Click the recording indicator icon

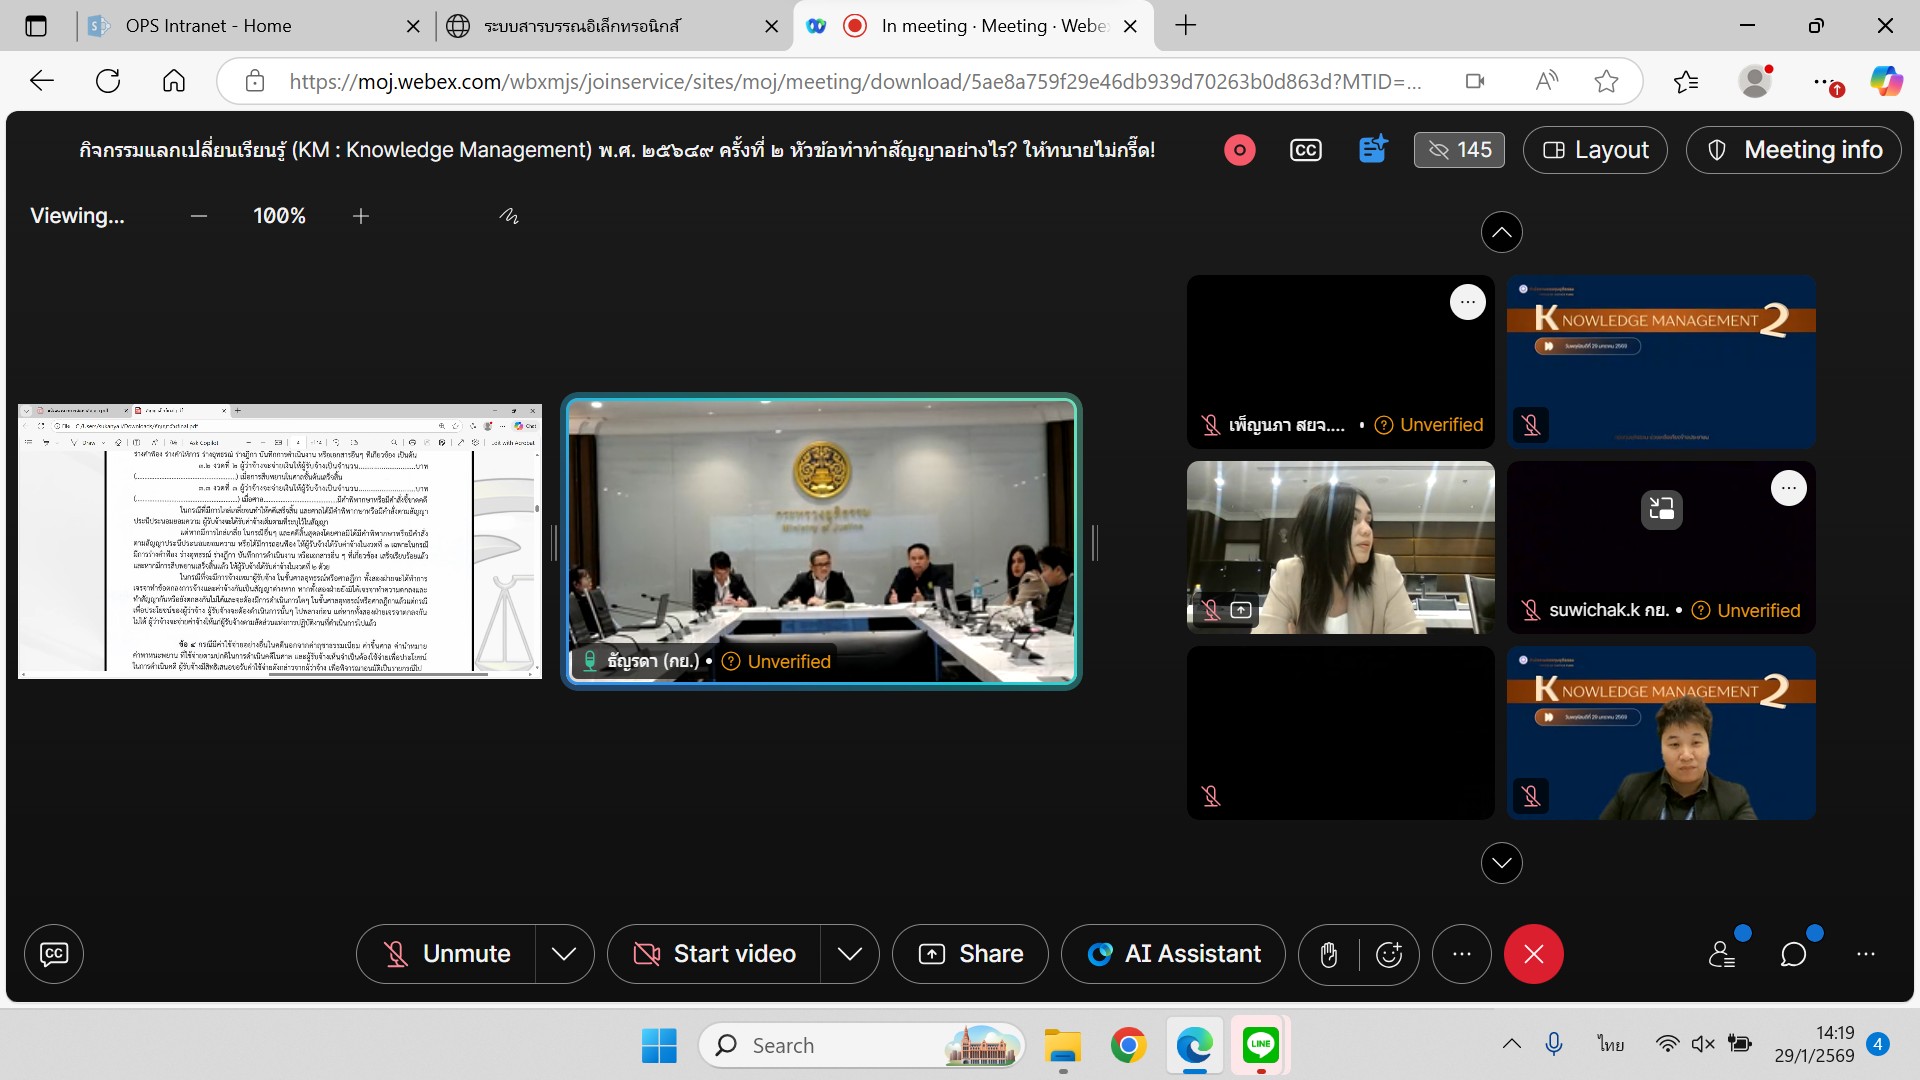[x=1239, y=150]
